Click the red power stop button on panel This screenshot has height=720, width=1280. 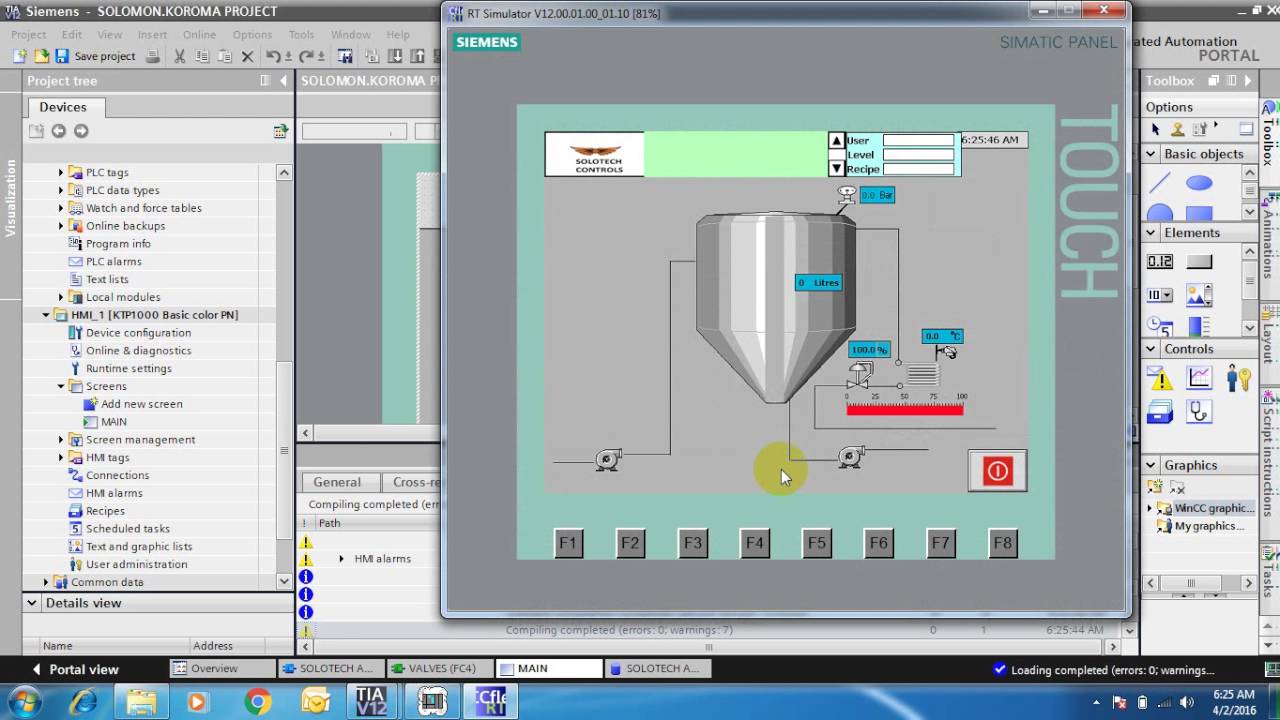[997, 471]
